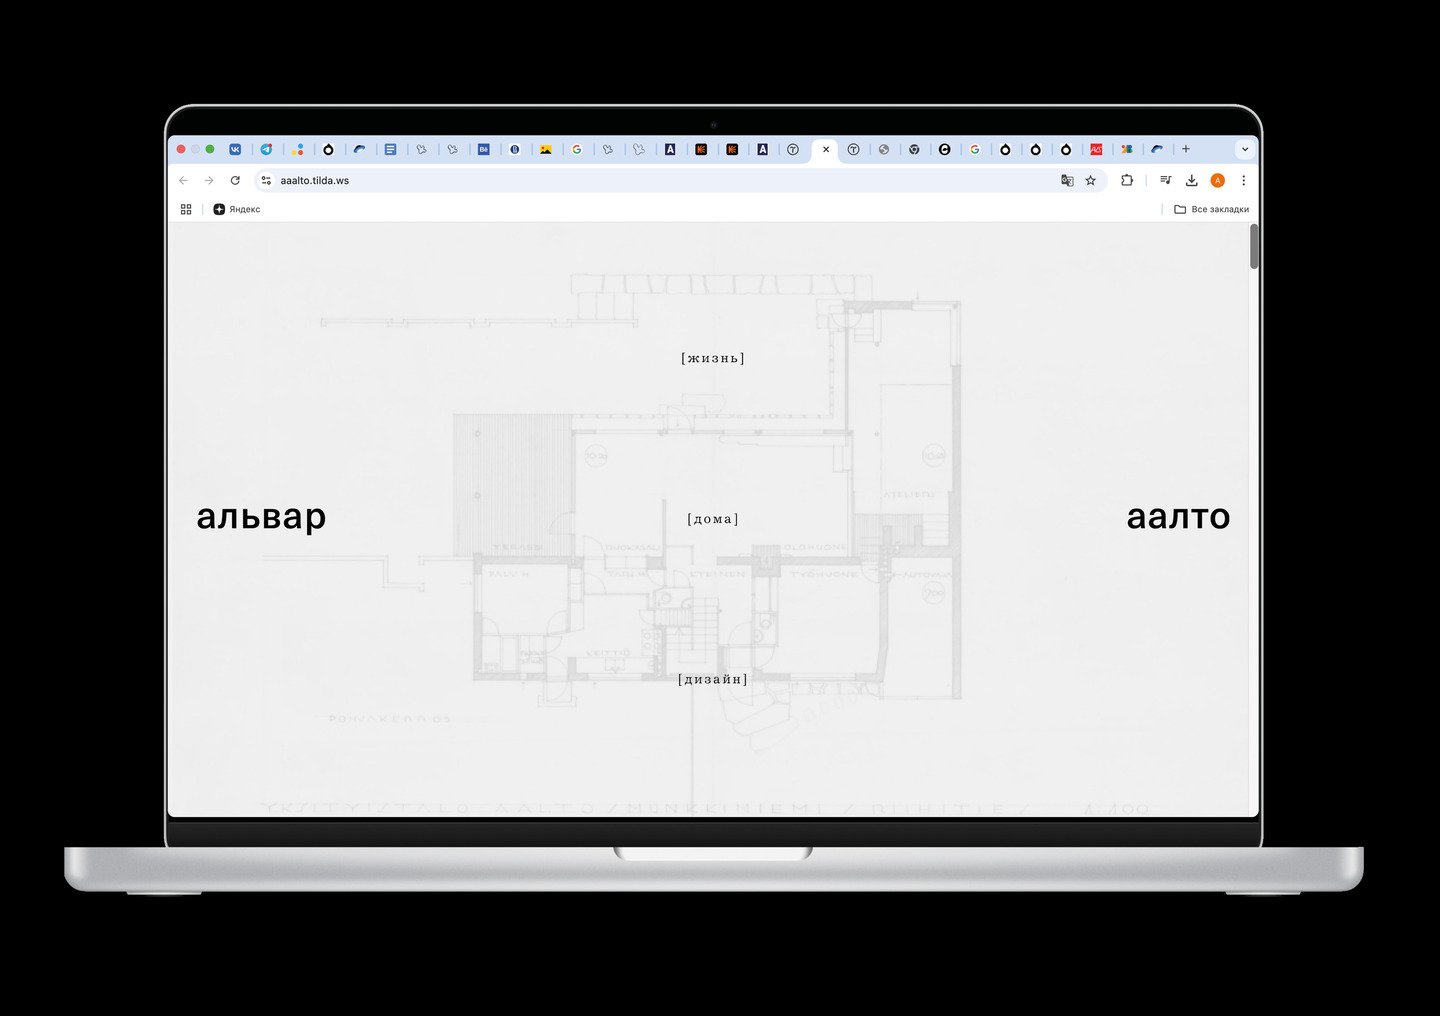Open the orange profile avatar
1440x1016 pixels.
point(1218,180)
